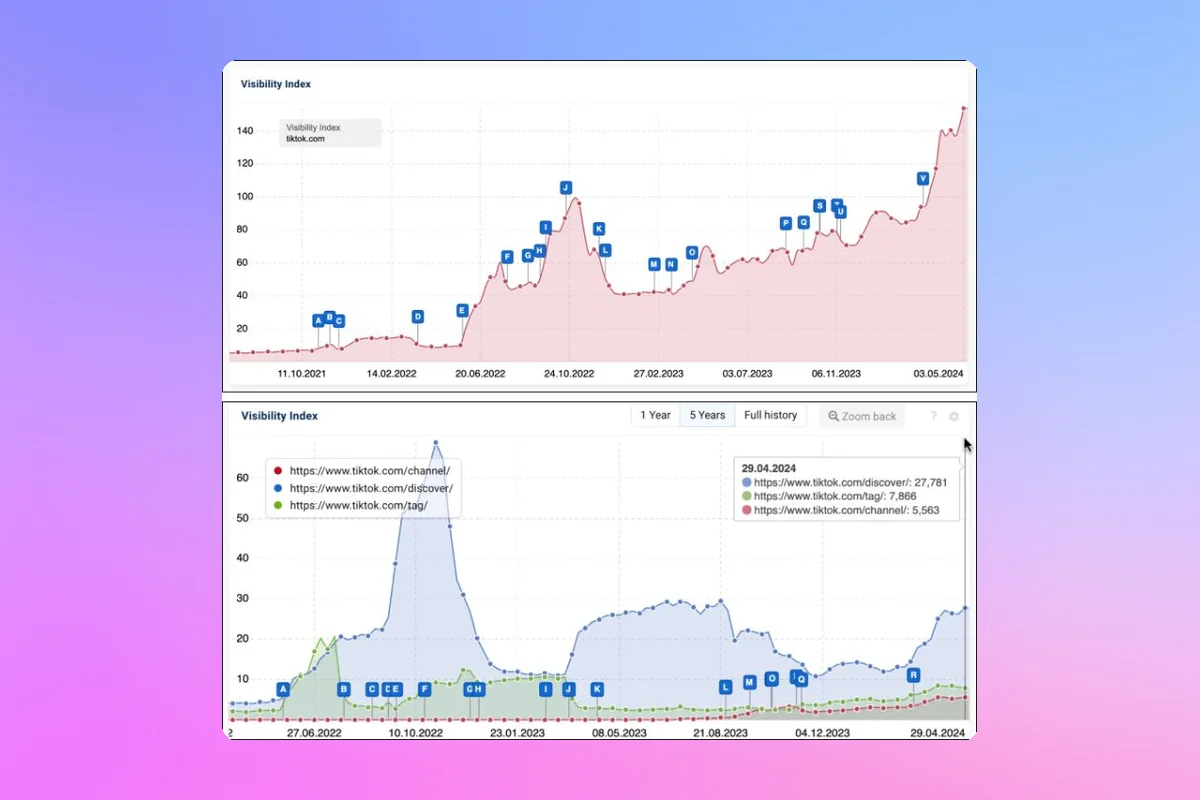Screen dimensions: 1200x800
Task: Open event pin K in the top chart
Action: click(x=599, y=229)
